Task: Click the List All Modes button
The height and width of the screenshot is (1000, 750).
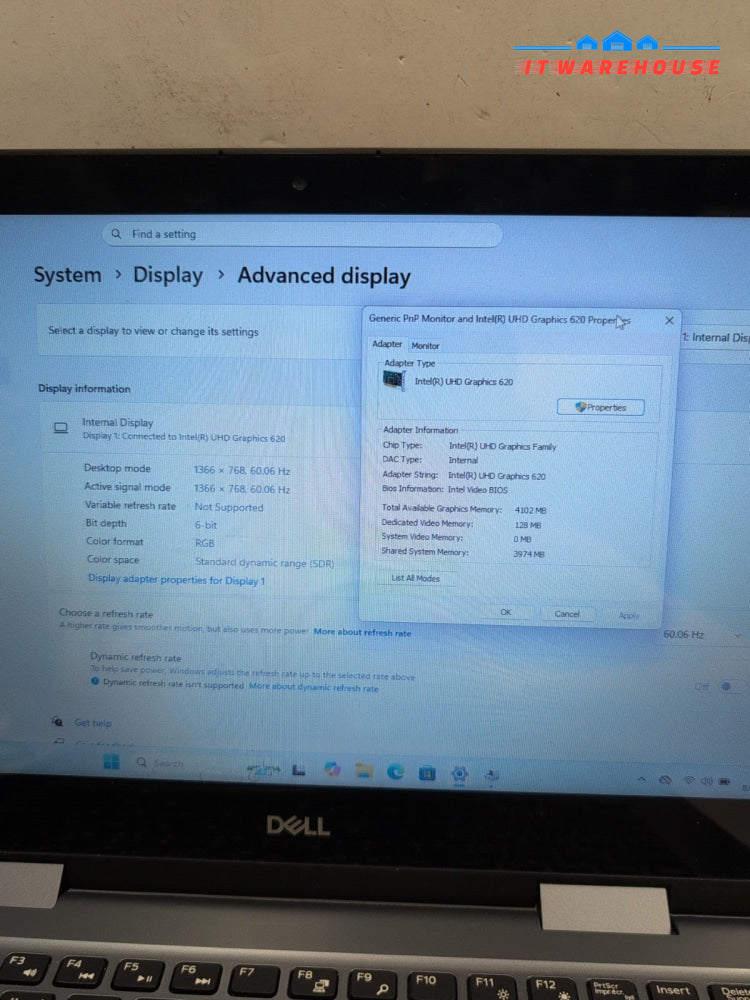Action: [415, 578]
